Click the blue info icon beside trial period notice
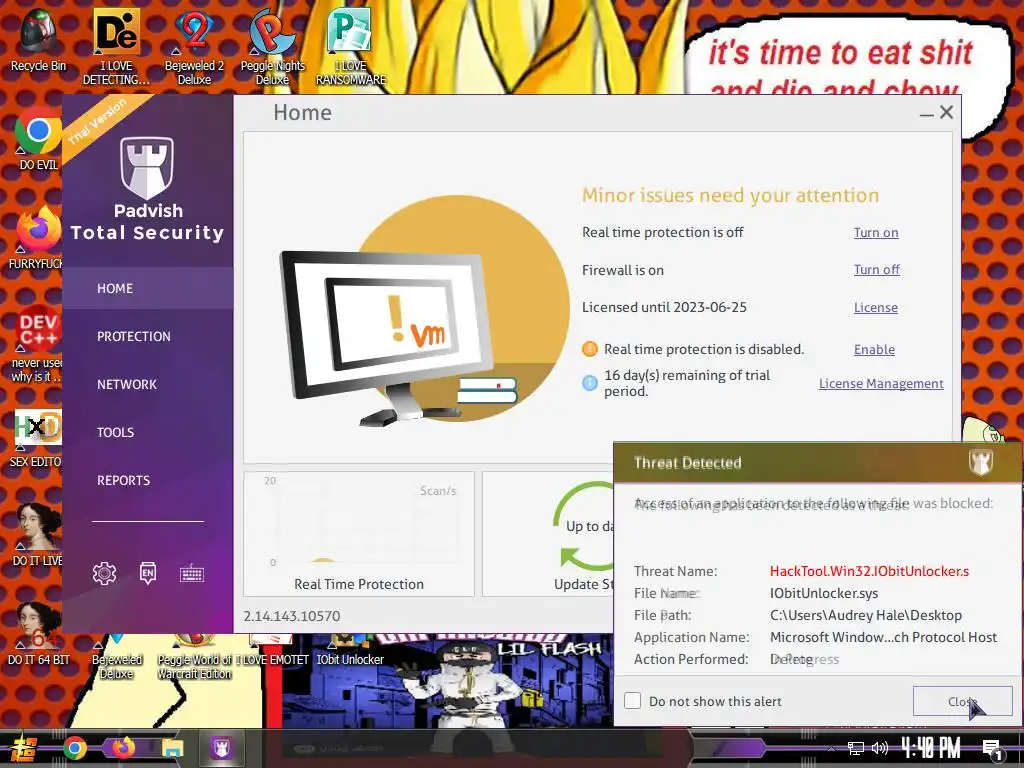The height and width of the screenshot is (768, 1024). [x=590, y=383]
